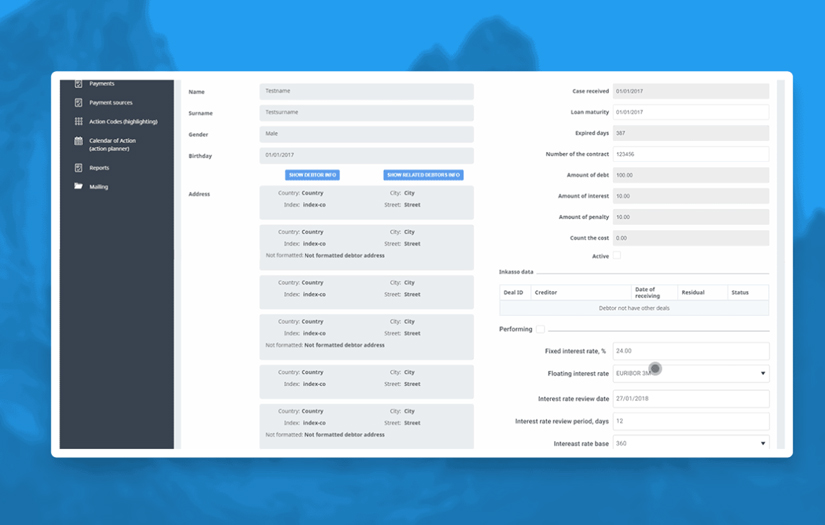Viewport: 825px width, 525px height.
Task: Open the Interest rate base dropdown
Action: point(691,442)
